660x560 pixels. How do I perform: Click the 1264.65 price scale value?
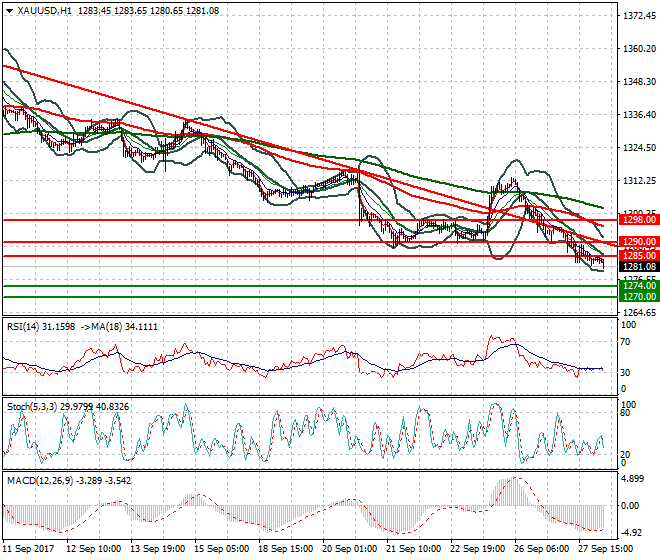click(639, 312)
